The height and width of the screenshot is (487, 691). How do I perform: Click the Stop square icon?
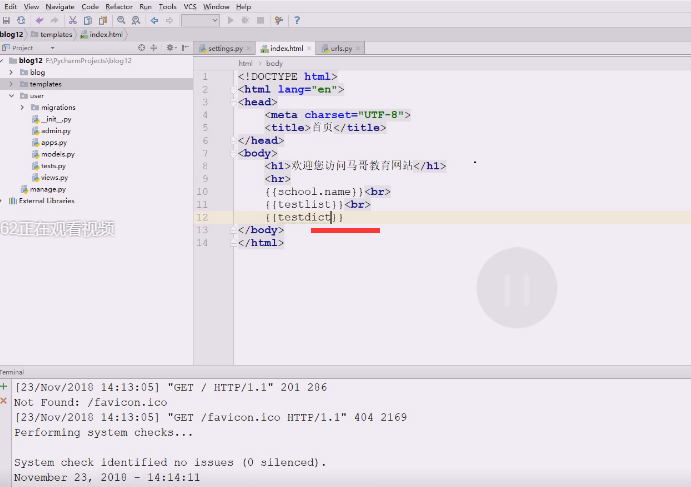click(x=260, y=20)
